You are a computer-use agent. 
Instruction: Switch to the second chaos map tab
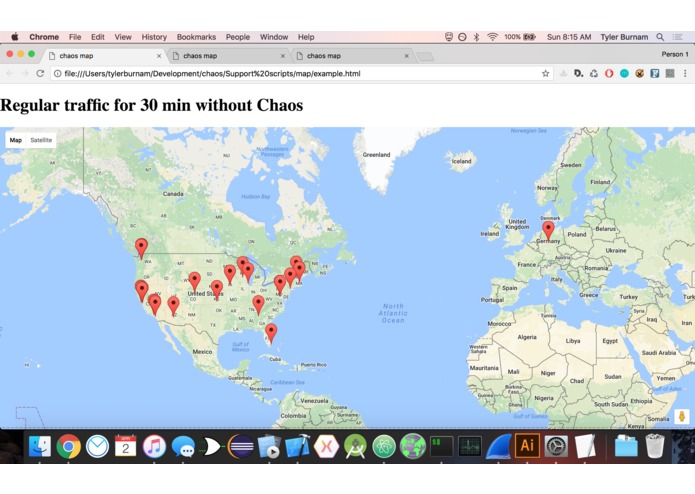[226, 56]
